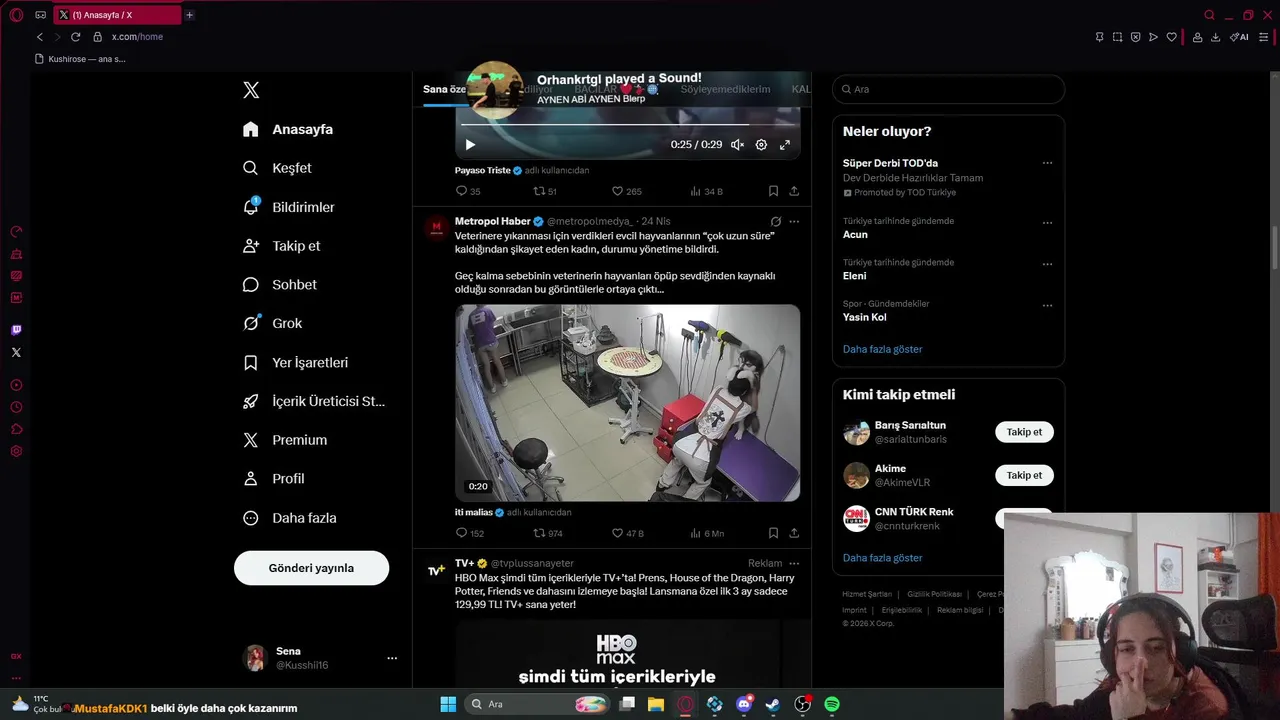The width and height of the screenshot is (1280, 720).
Task: Open browser downloads icon
Action: coord(1215,37)
